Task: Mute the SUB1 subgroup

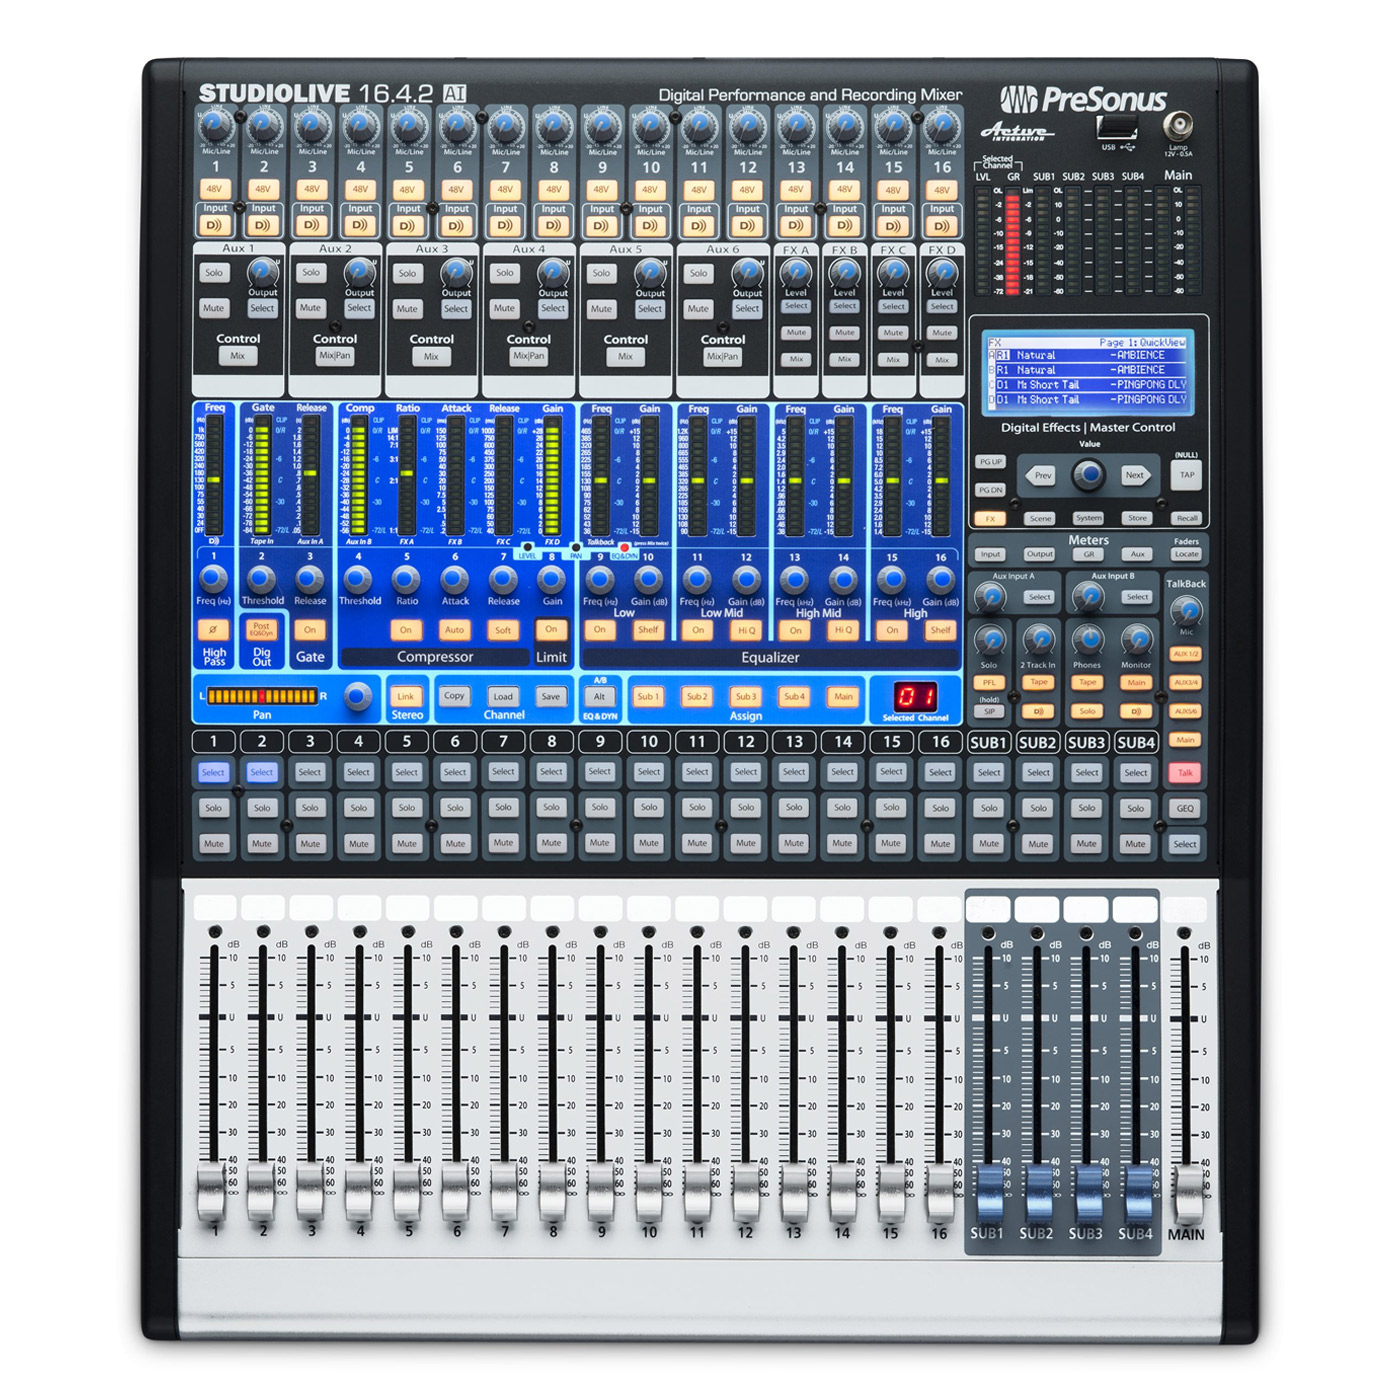Action: [989, 844]
